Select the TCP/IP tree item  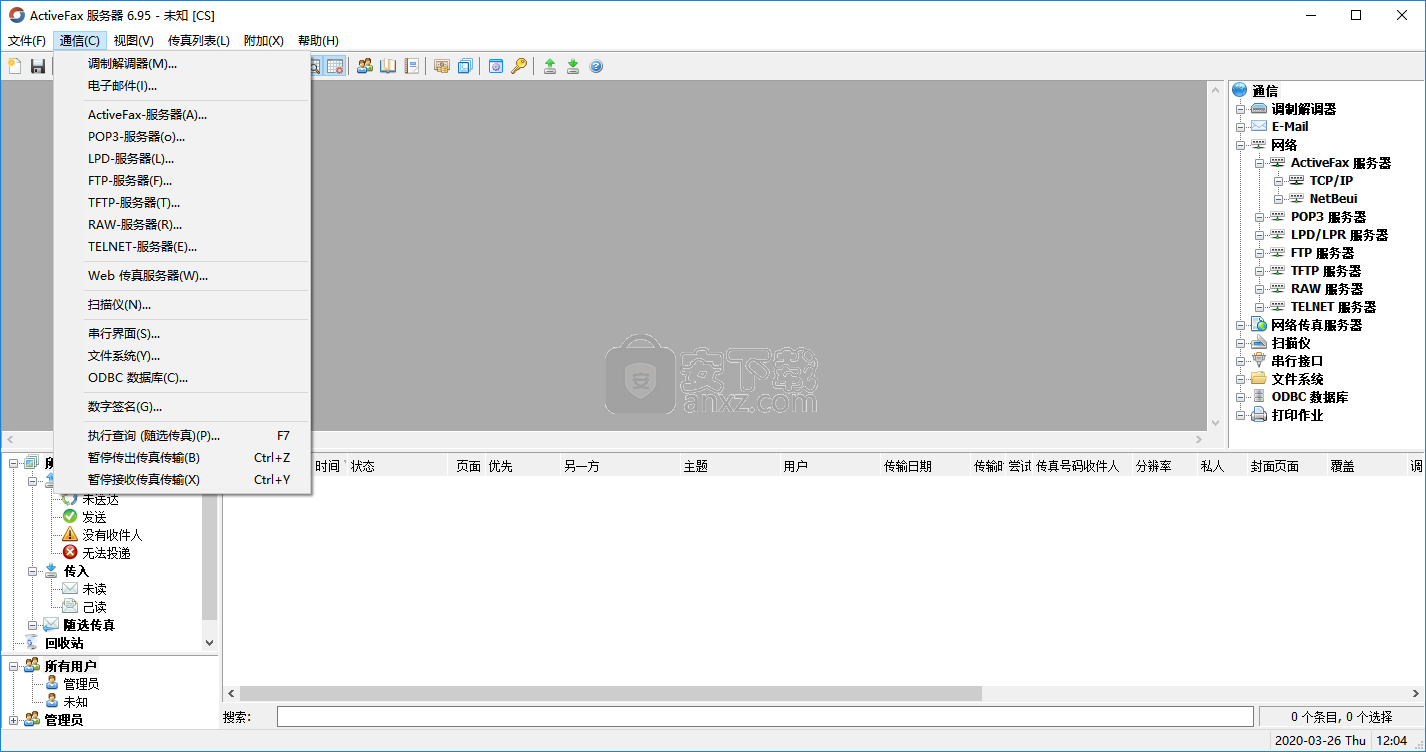click(1331, 181)
